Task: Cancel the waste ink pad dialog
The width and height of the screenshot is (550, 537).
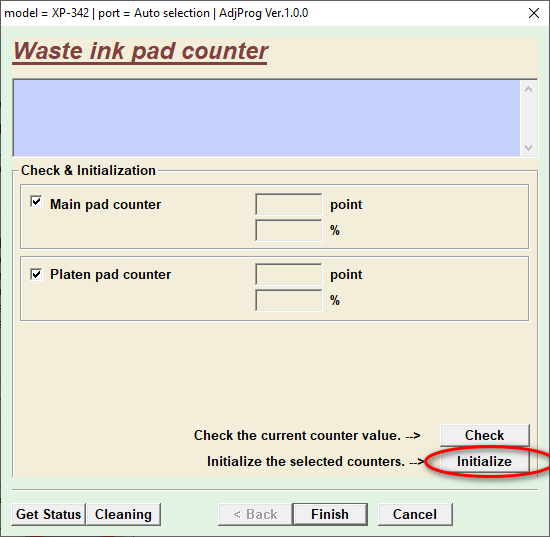Action: (x=415, y=515)
